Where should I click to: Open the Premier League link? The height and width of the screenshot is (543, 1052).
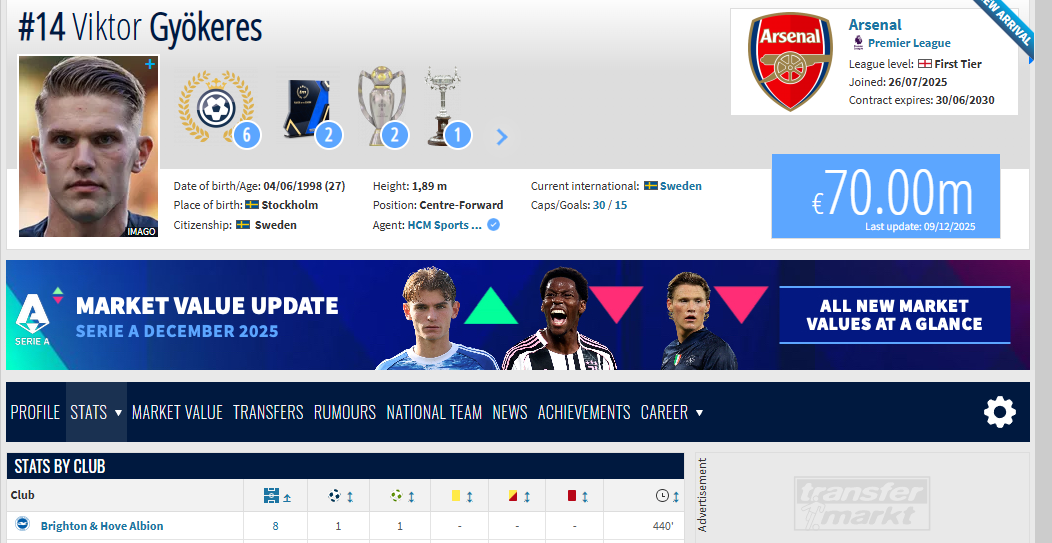pos(909,43)
